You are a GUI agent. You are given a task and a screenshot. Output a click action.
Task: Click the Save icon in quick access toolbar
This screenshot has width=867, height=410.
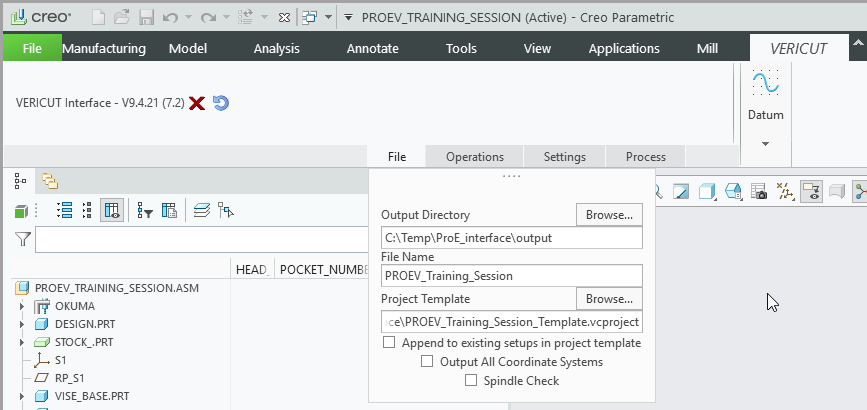147,17
